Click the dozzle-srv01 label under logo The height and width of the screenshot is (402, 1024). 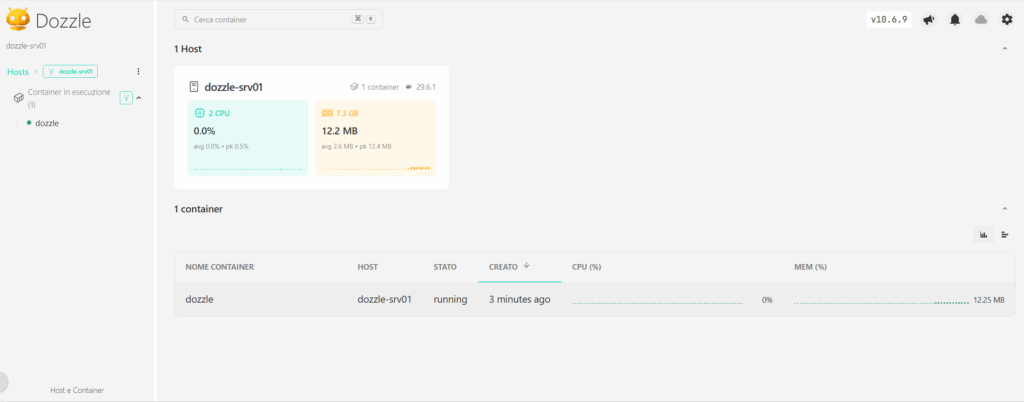coord(25,46)
